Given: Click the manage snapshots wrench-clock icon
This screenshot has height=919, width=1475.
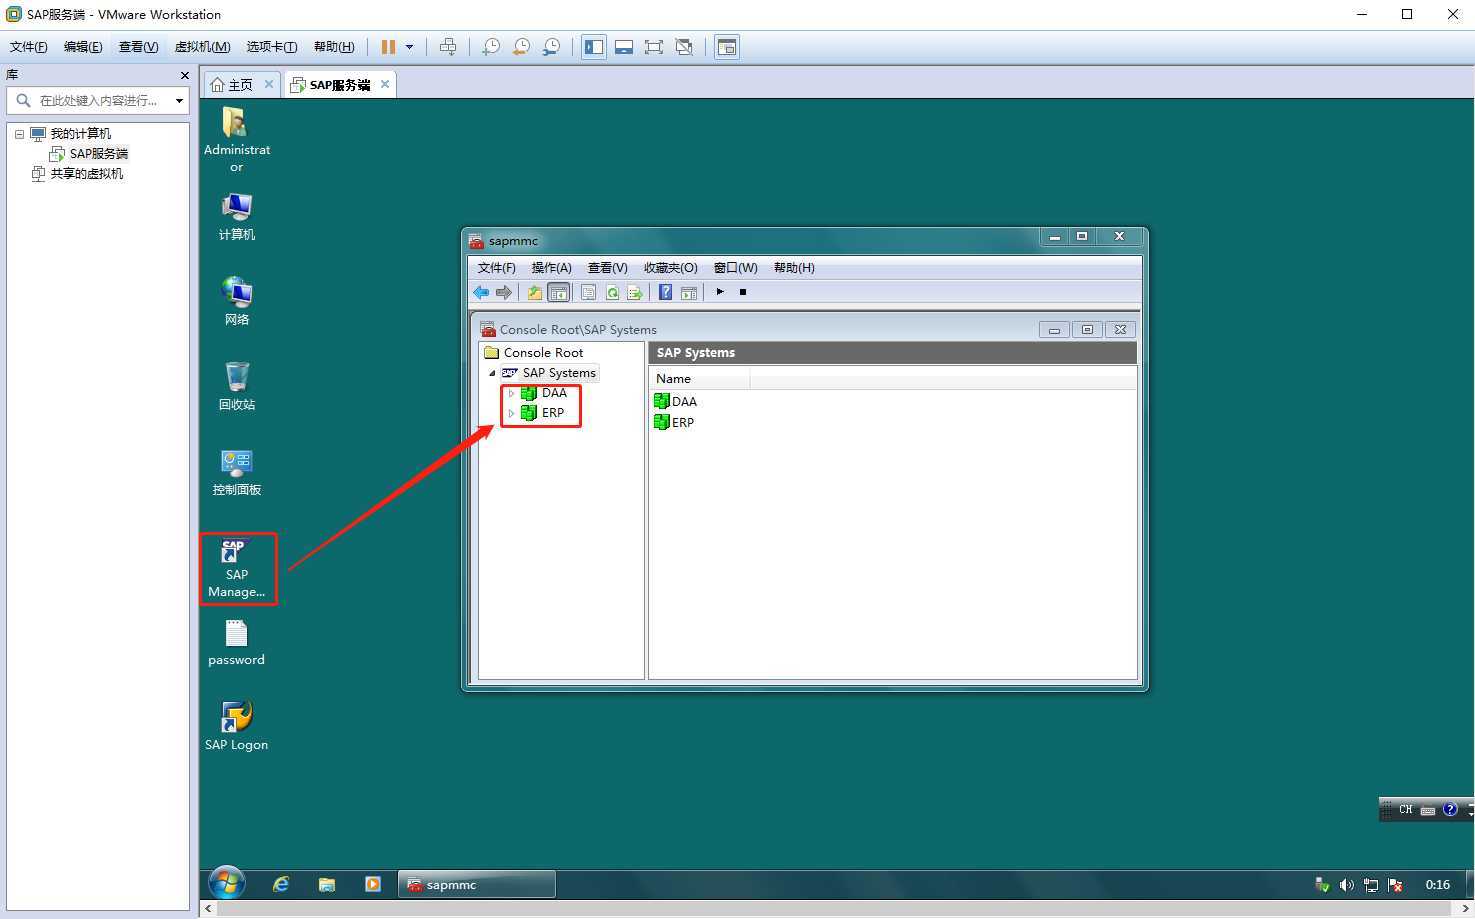Looking at the screenshot, I should click(552, 47).
